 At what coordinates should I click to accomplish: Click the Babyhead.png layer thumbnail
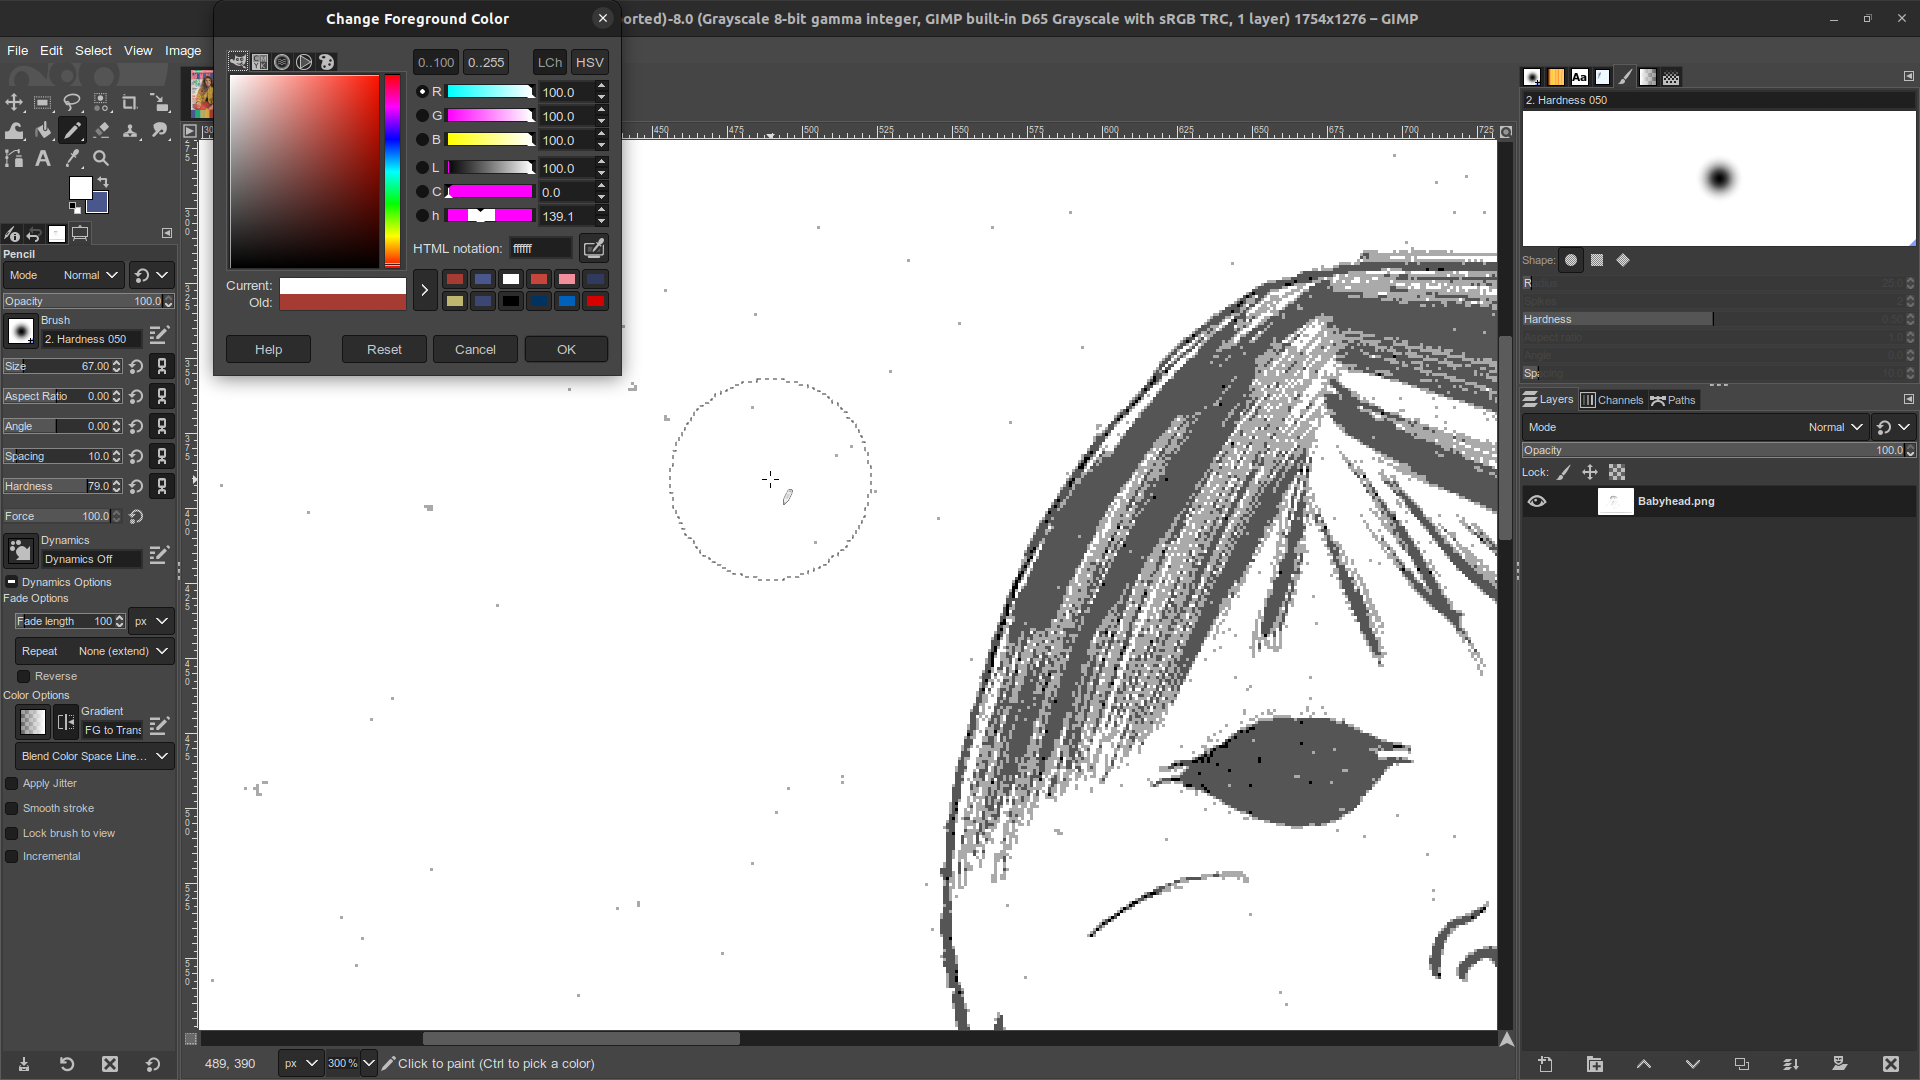click(x=1614, y=501)
